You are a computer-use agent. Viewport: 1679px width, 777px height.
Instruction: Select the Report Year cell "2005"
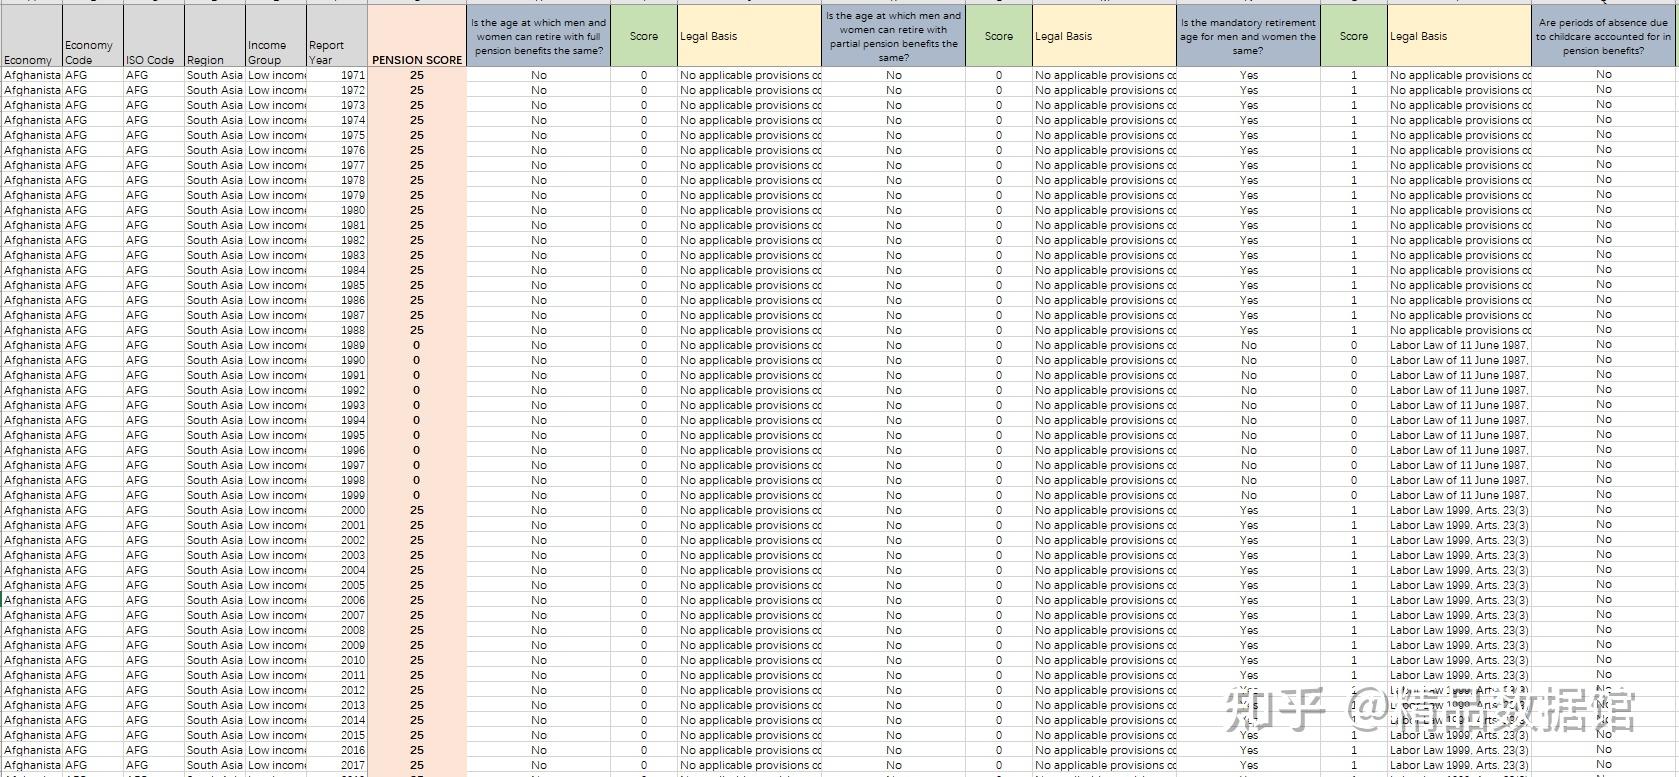pyautogui.click(x=337, y=585)
